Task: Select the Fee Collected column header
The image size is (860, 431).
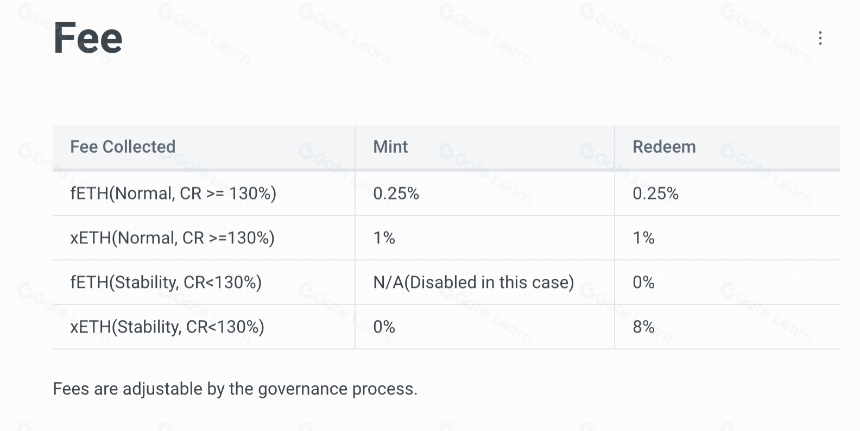Action: click(x=123, y=146)
